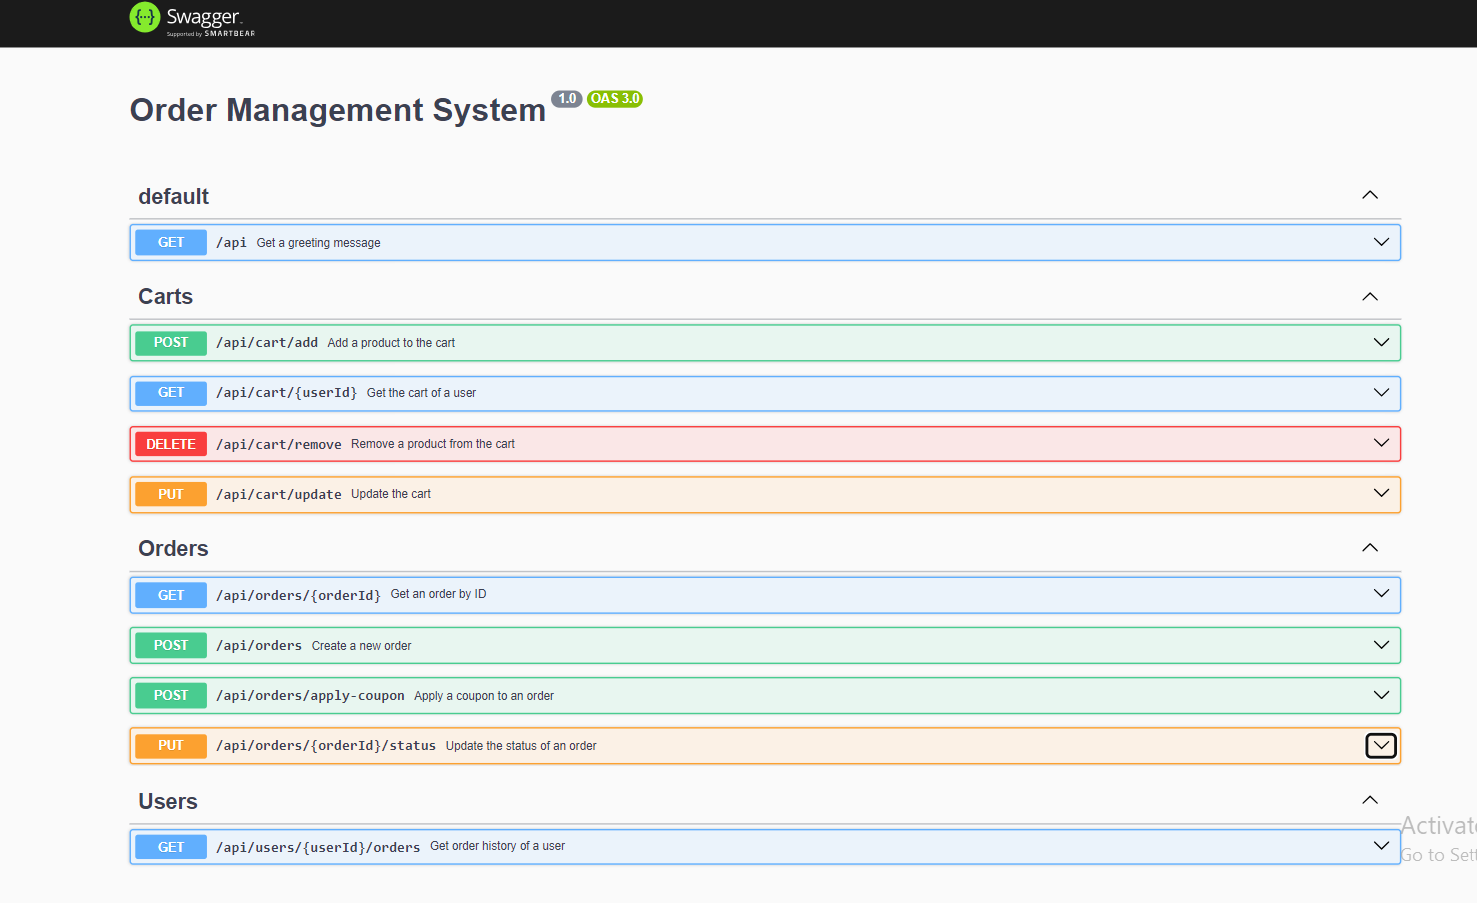Collapse the Orders section chevron
The image size is (1477, 903).
tap(1370, 548)
